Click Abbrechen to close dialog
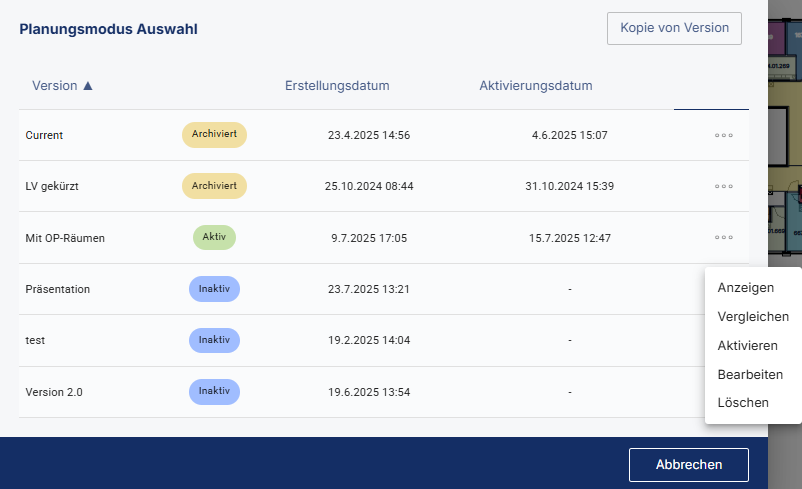 pos(688,464)
